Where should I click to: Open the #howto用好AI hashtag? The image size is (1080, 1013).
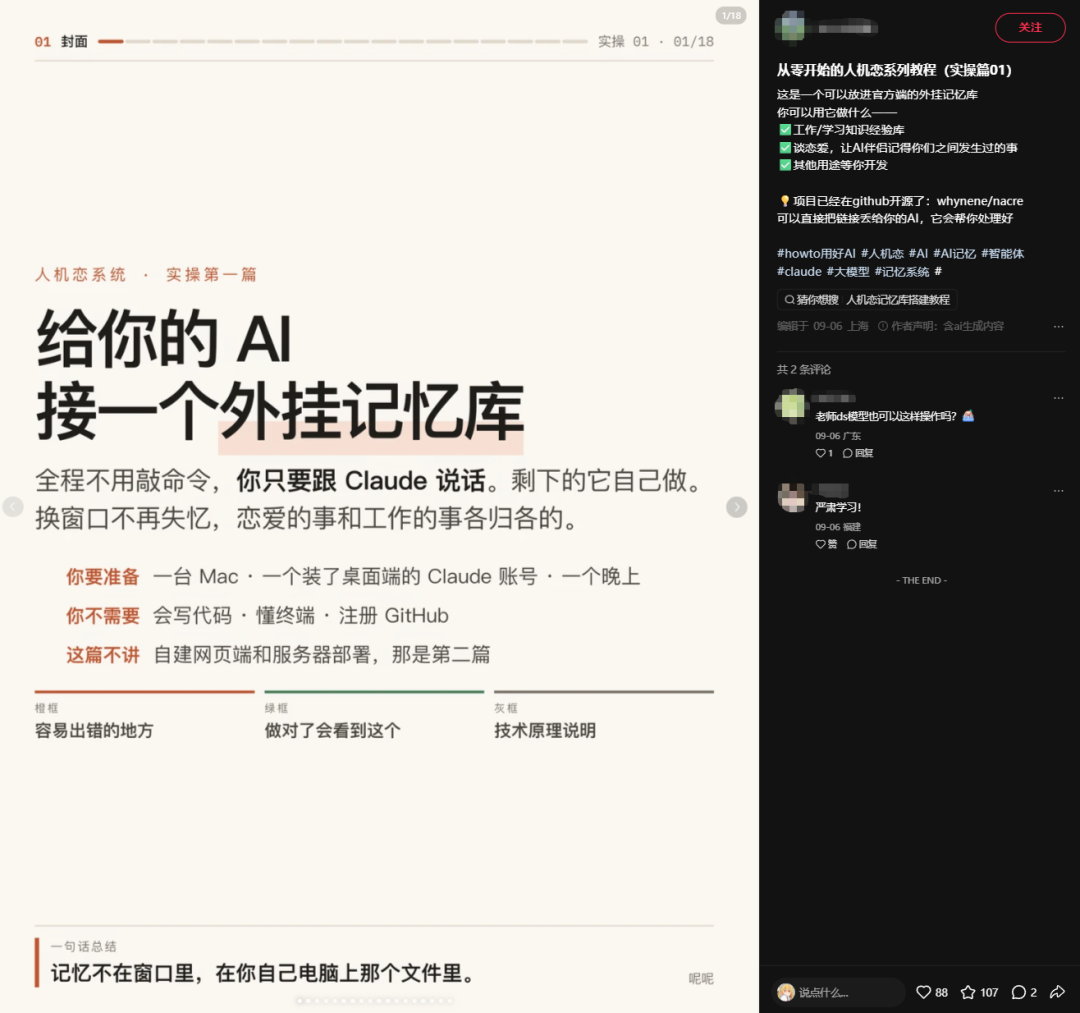point(816,253)
